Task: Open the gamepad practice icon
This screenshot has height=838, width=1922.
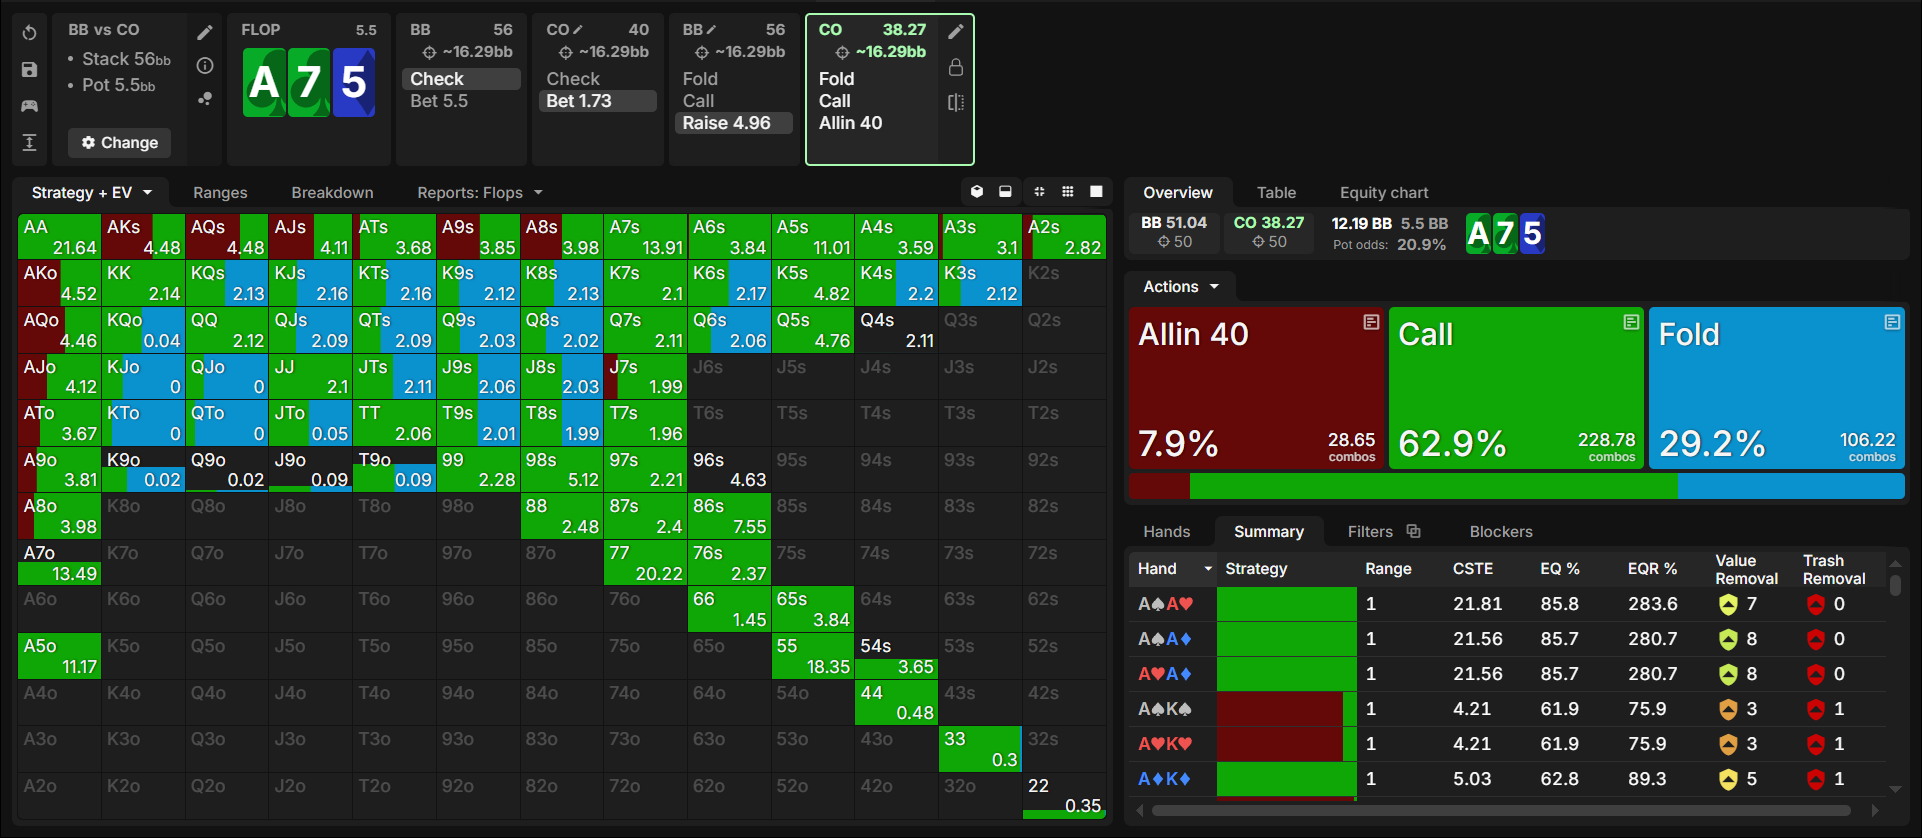Action: point(29,106)
